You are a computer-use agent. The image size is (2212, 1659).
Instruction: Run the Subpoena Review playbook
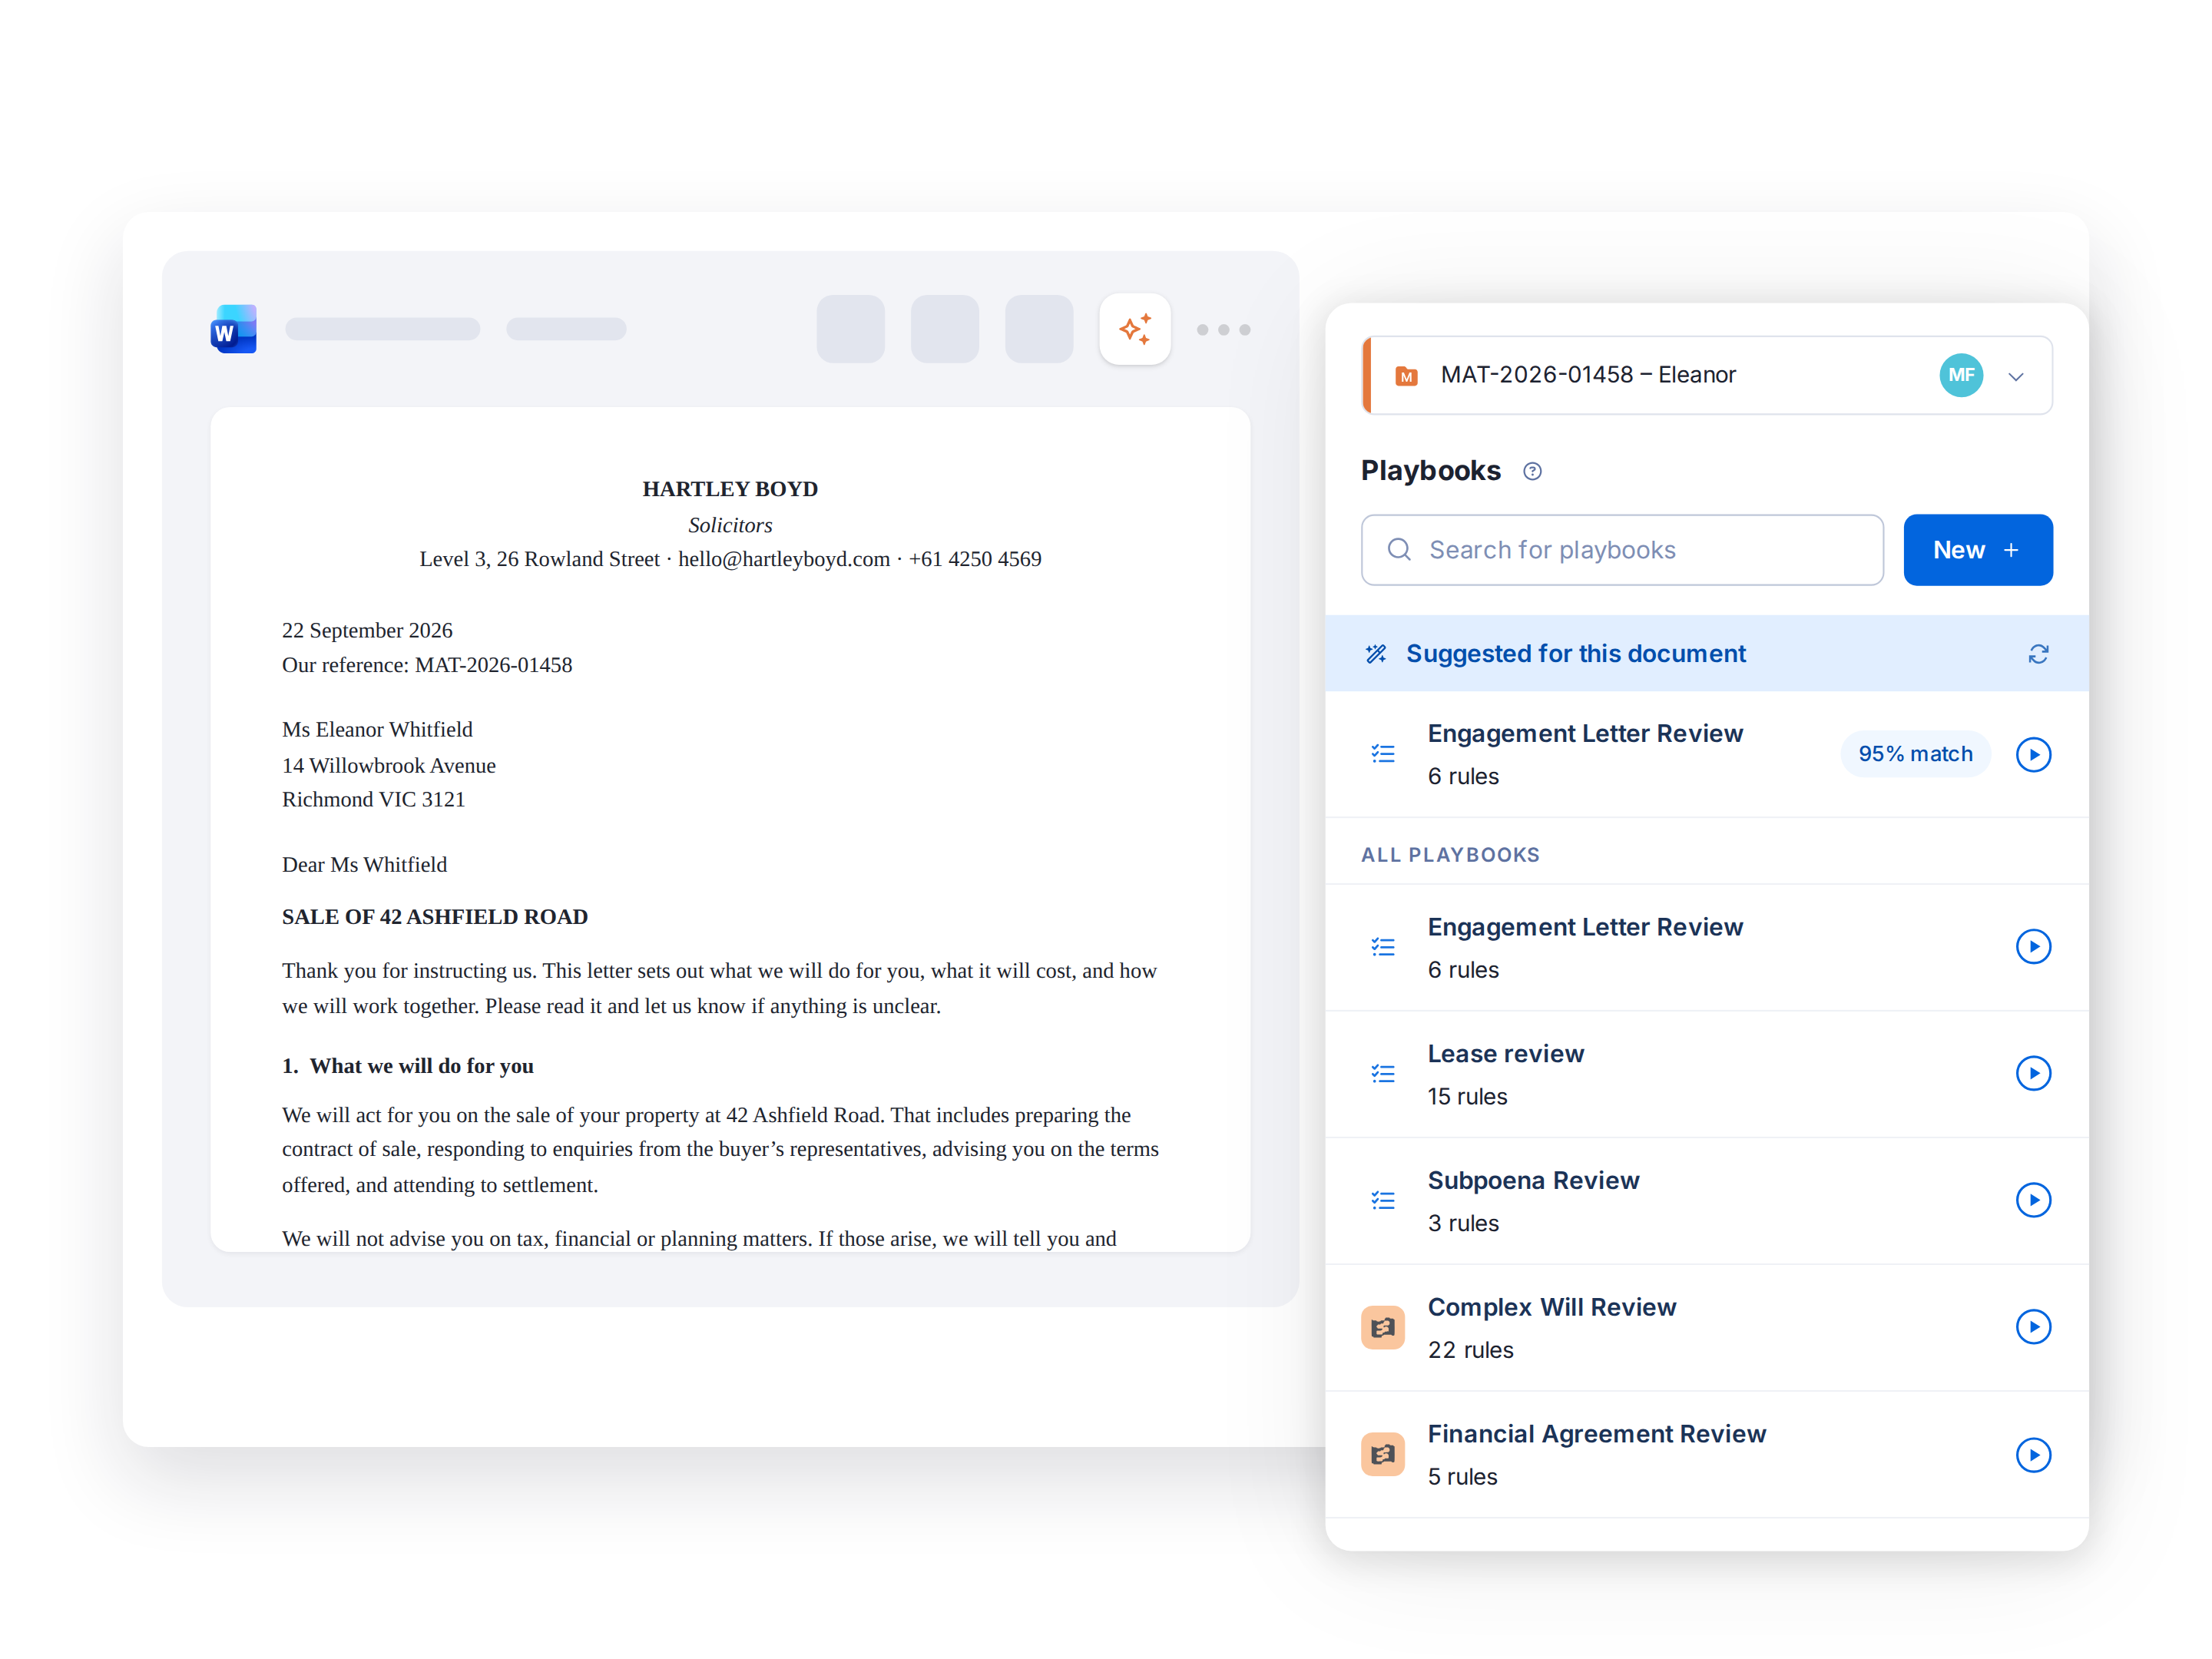[x=2033, y=1200]
